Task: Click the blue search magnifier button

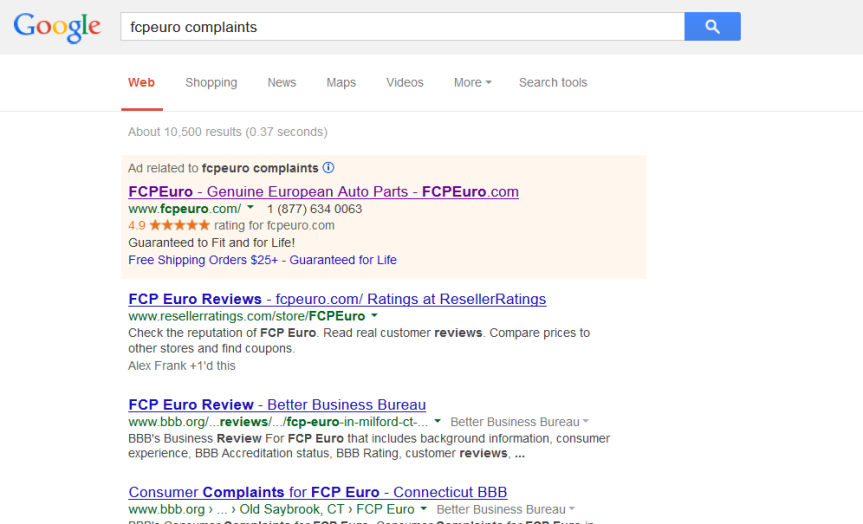Action: click(x=712, y=27)
